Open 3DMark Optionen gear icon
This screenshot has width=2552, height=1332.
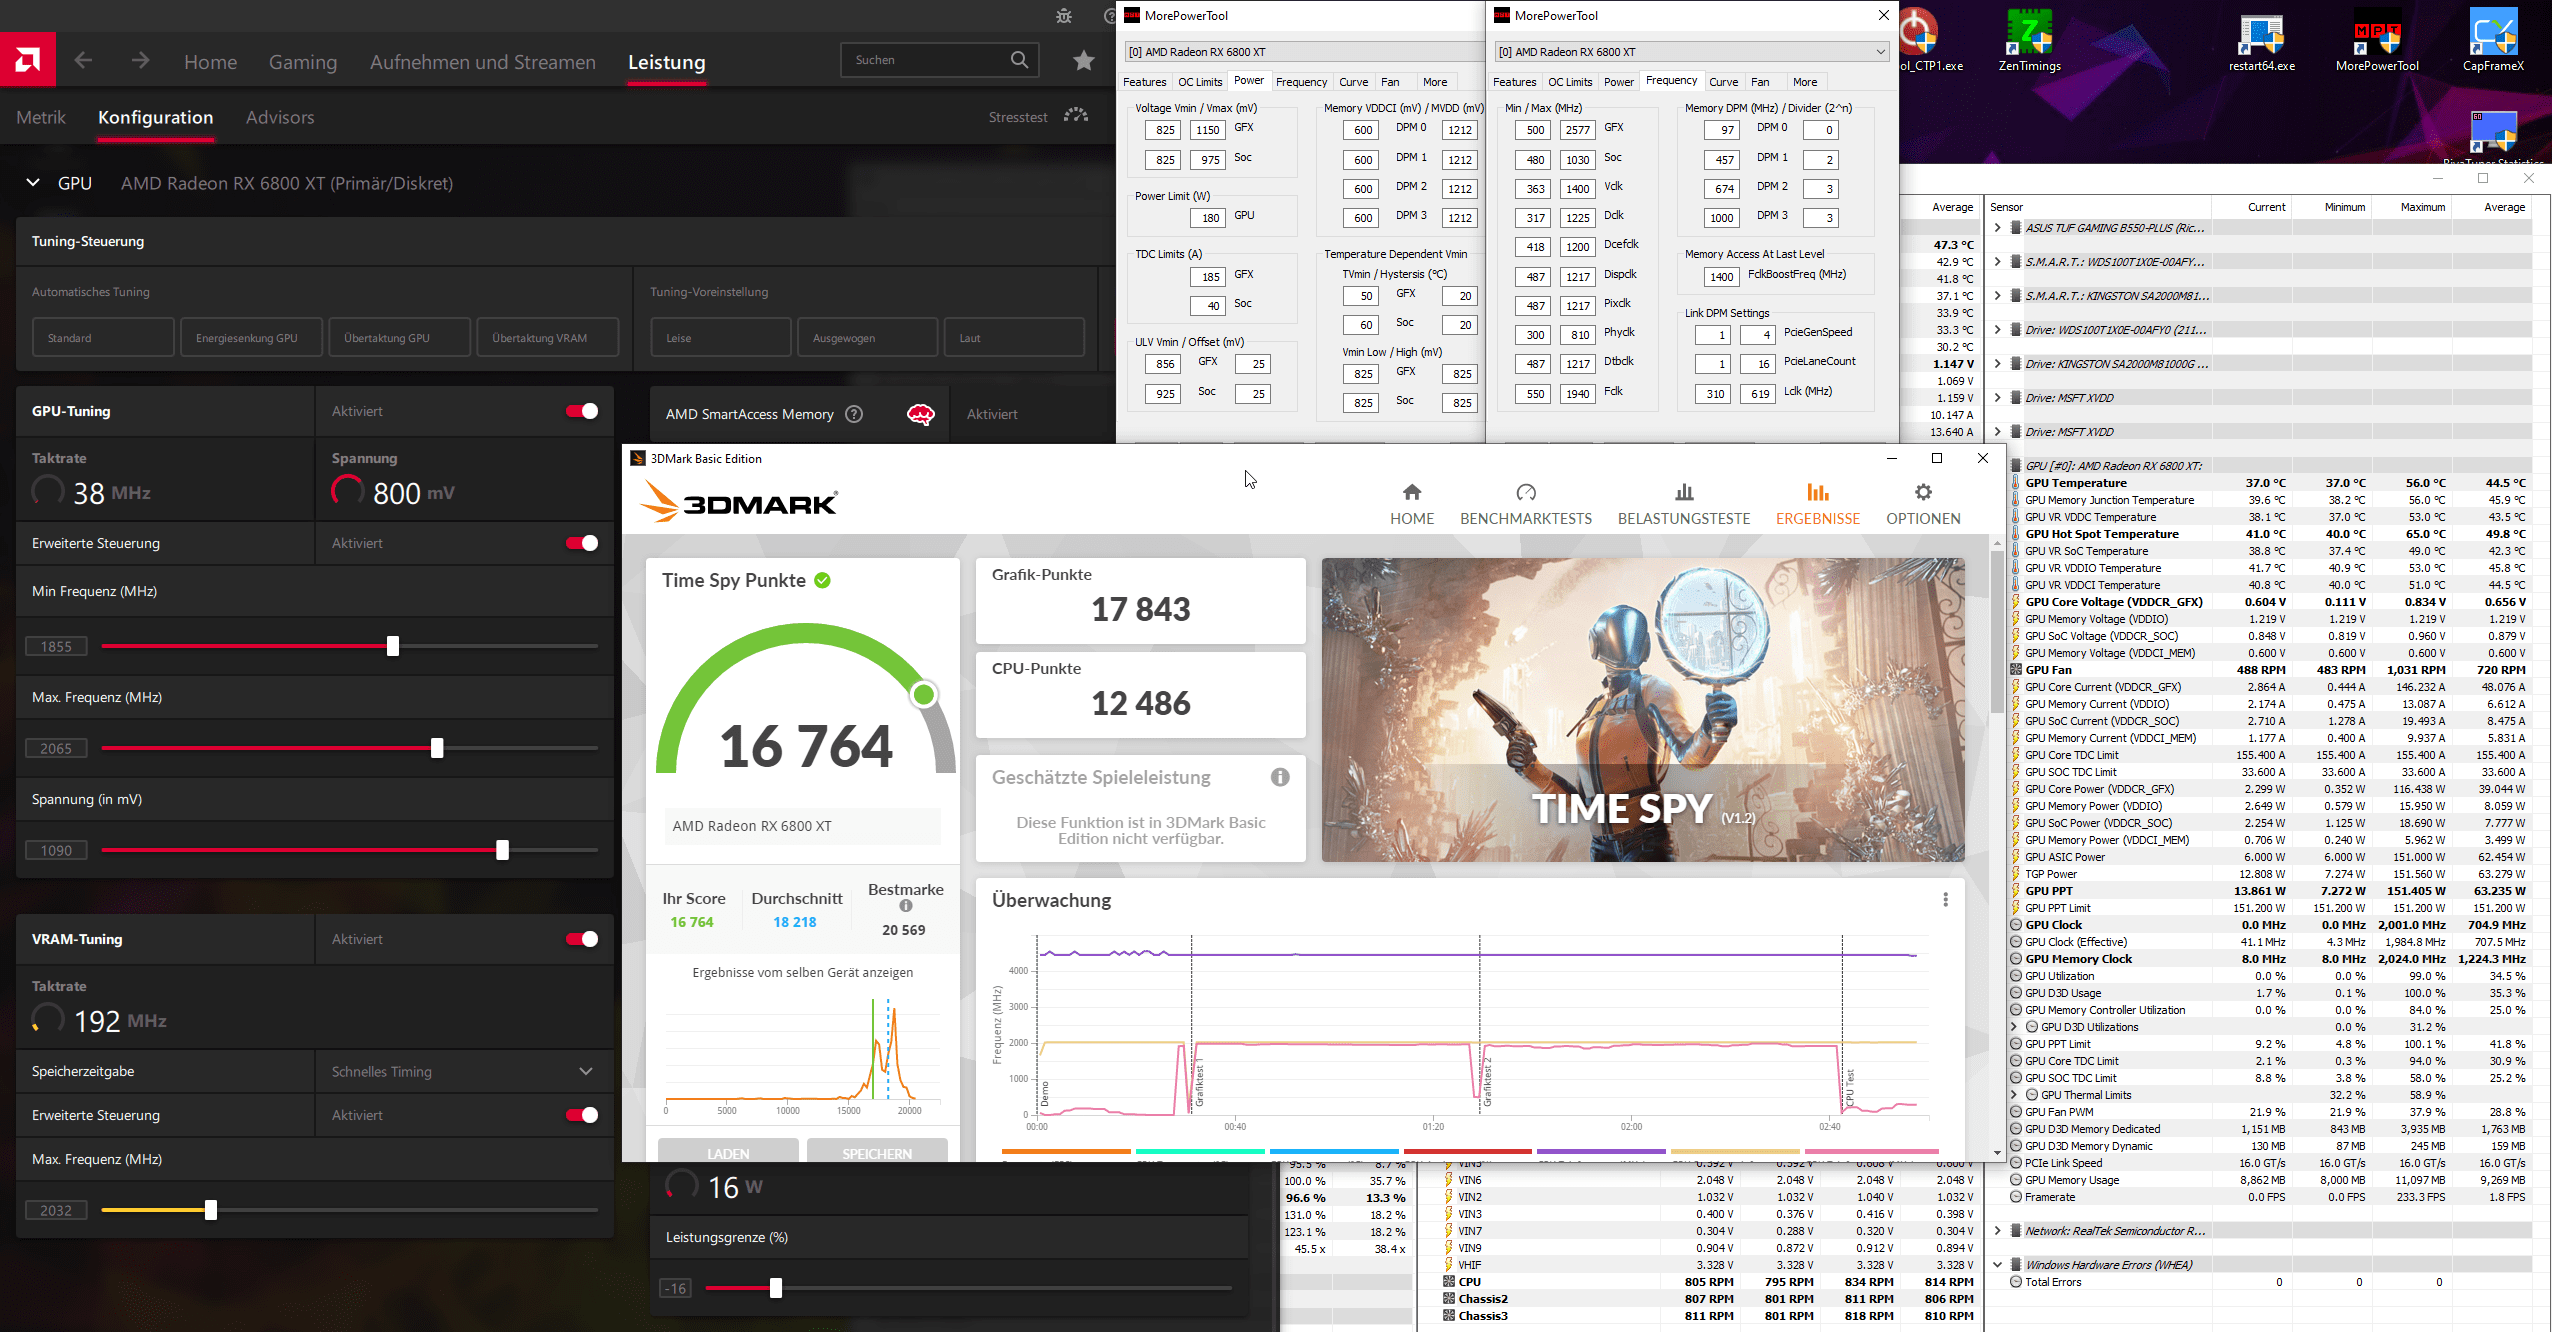tap(1922, 492)
